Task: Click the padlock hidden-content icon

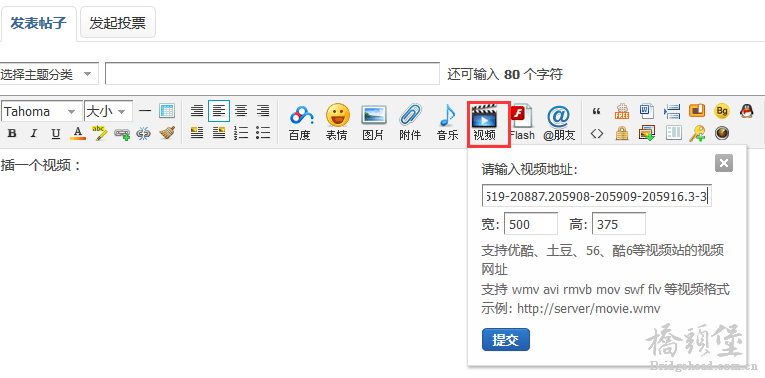Action: [622, 133]
